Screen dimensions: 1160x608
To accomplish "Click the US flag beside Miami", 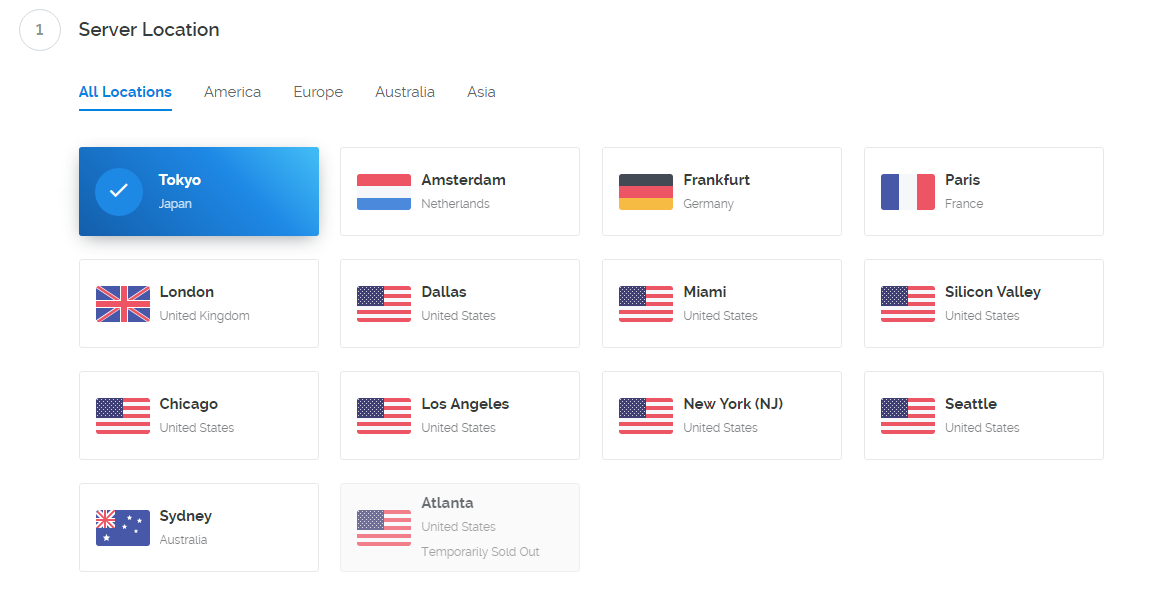I will coord(646,304).
